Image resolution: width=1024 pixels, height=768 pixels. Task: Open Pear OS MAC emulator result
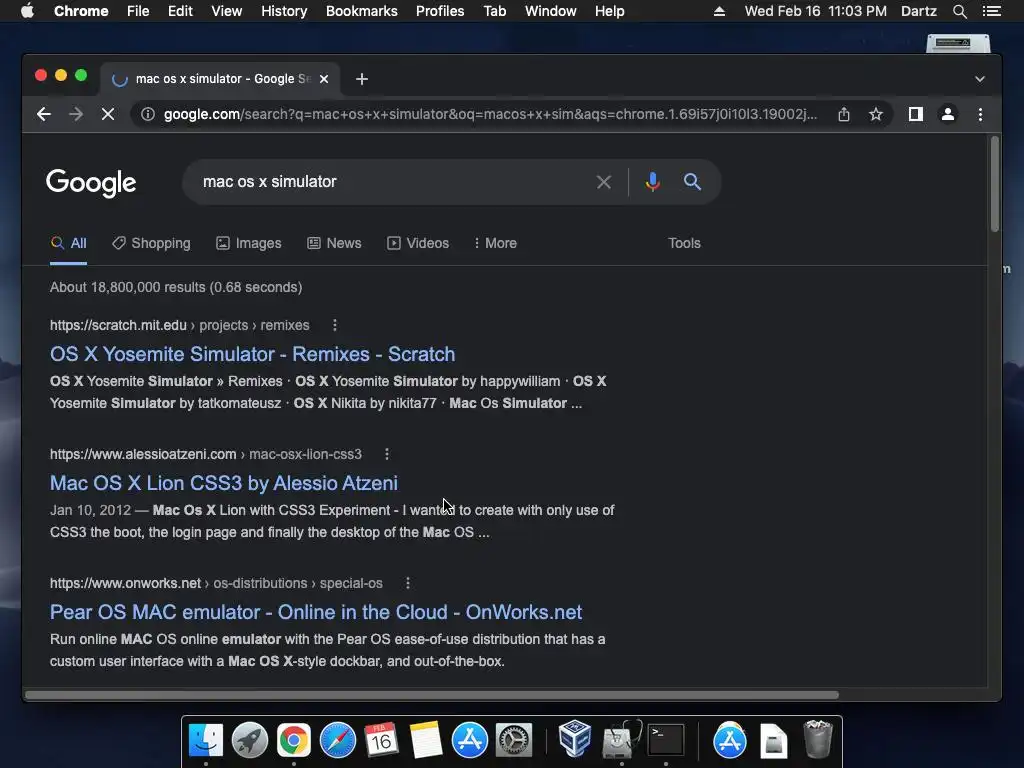click(x=316, y=612)
